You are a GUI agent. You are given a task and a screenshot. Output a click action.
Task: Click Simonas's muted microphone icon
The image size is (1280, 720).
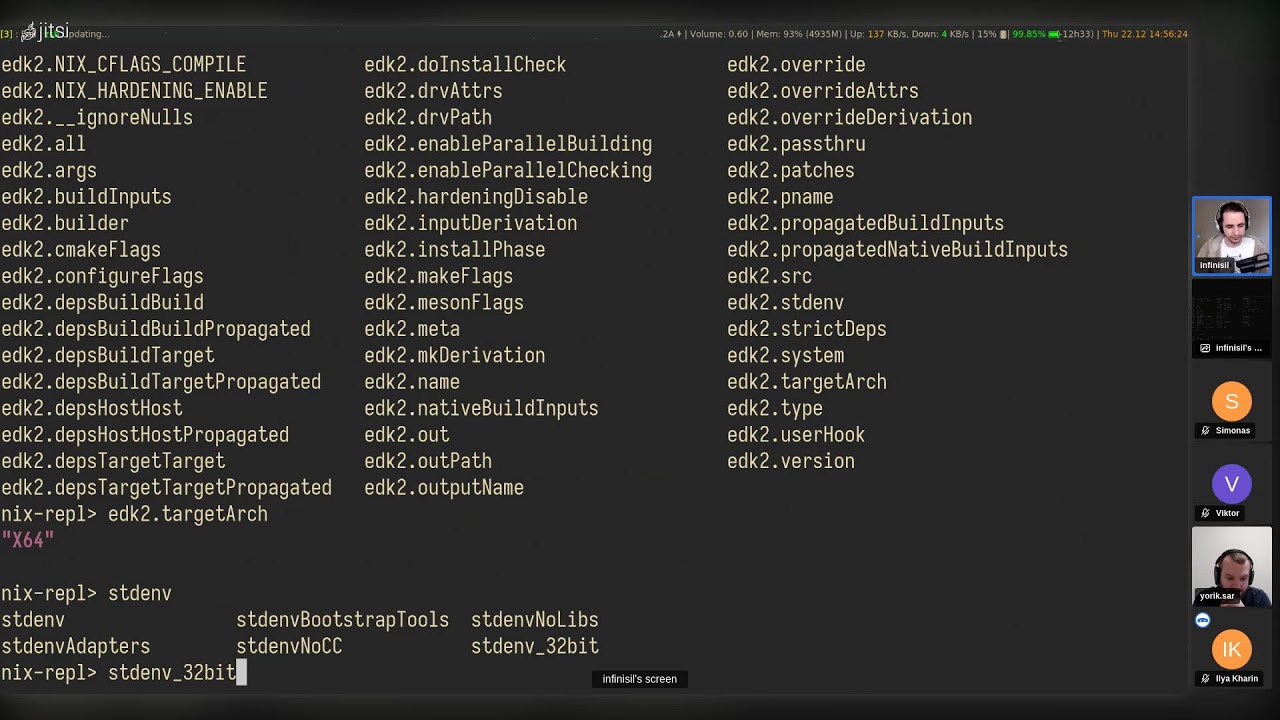(1206, 431)
